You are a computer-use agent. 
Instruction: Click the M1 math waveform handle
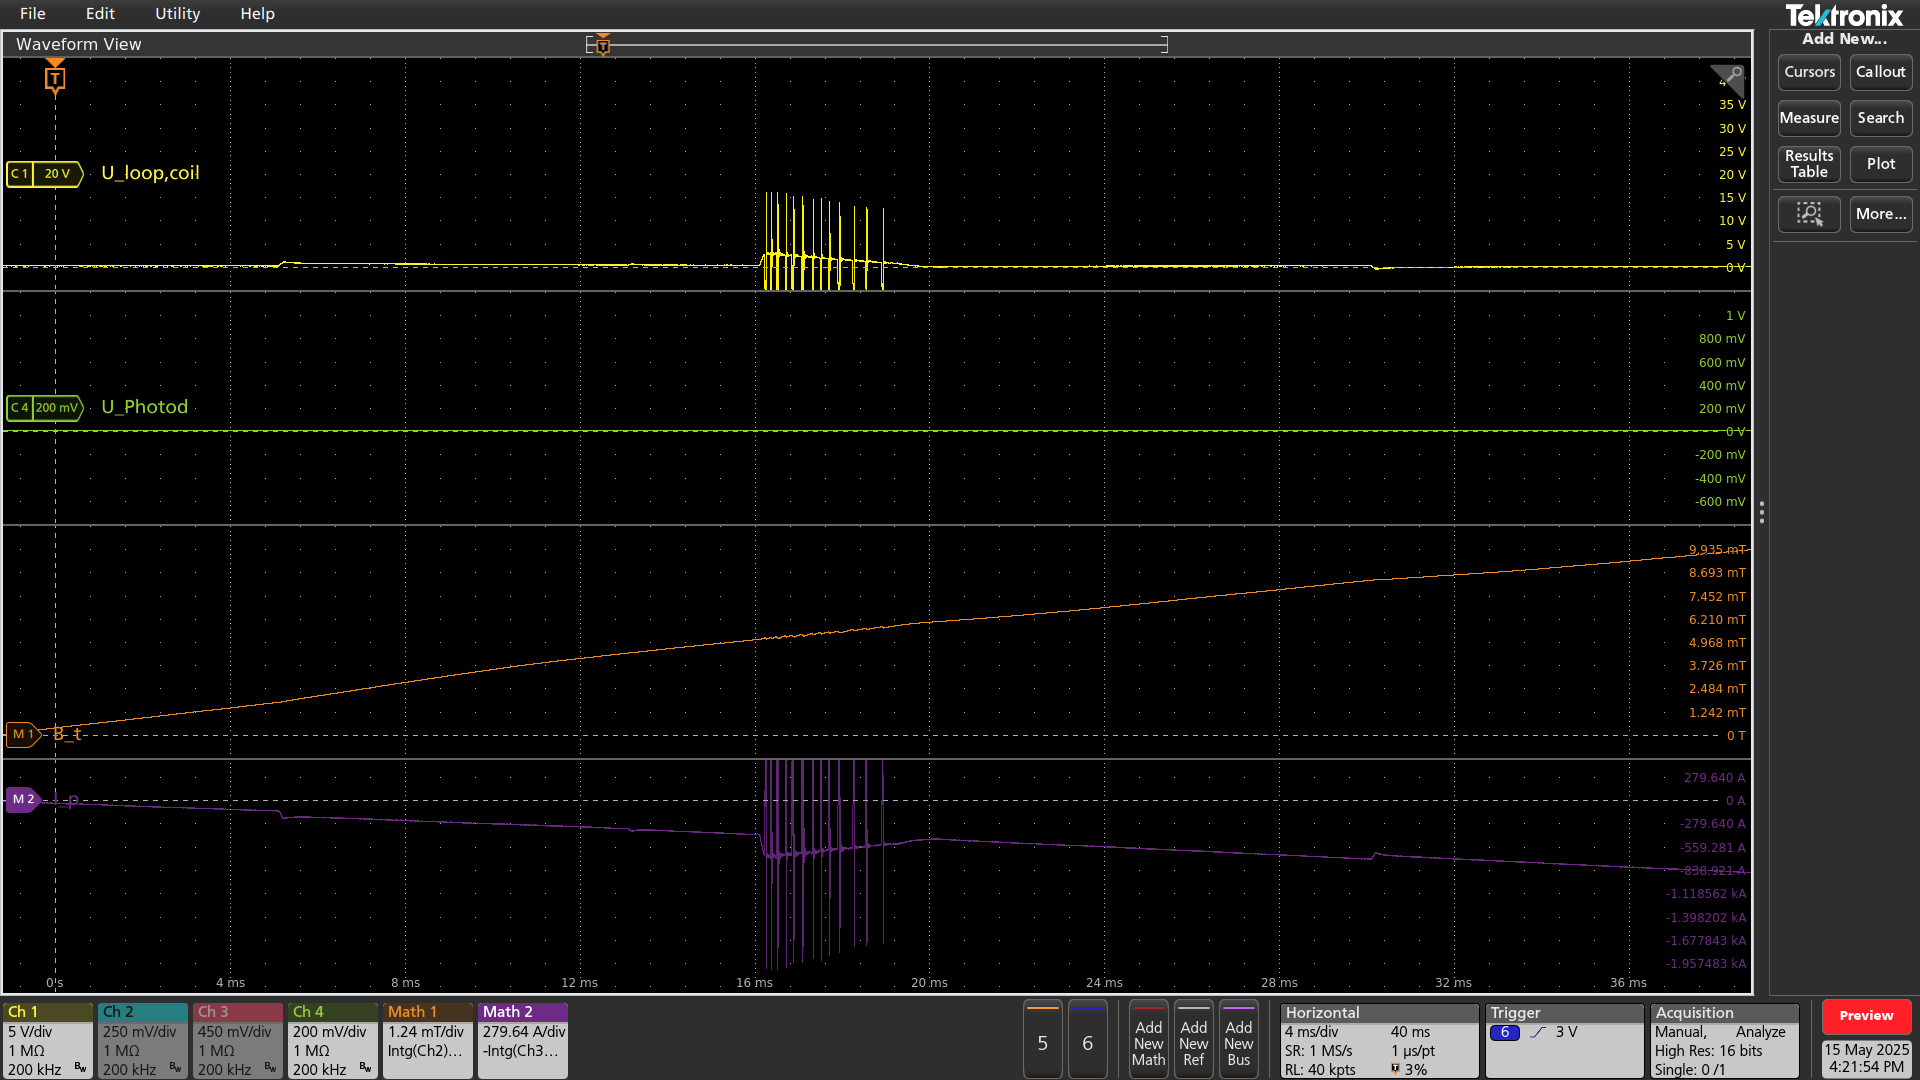click(x=21, y=735)
